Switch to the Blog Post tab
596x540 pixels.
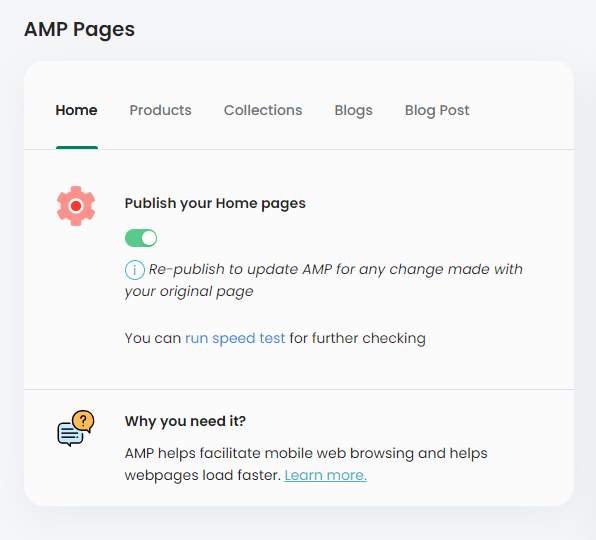(x=437, y=111)
